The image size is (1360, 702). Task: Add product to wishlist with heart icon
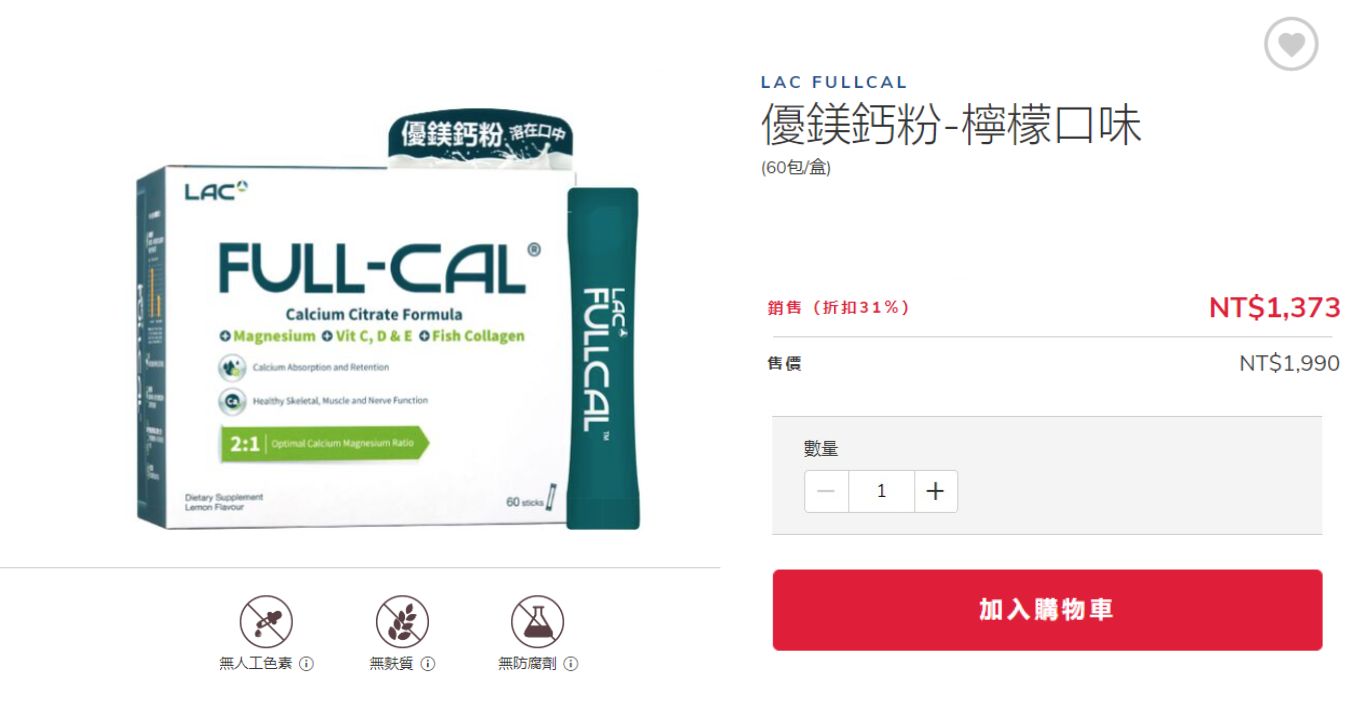1291,44
